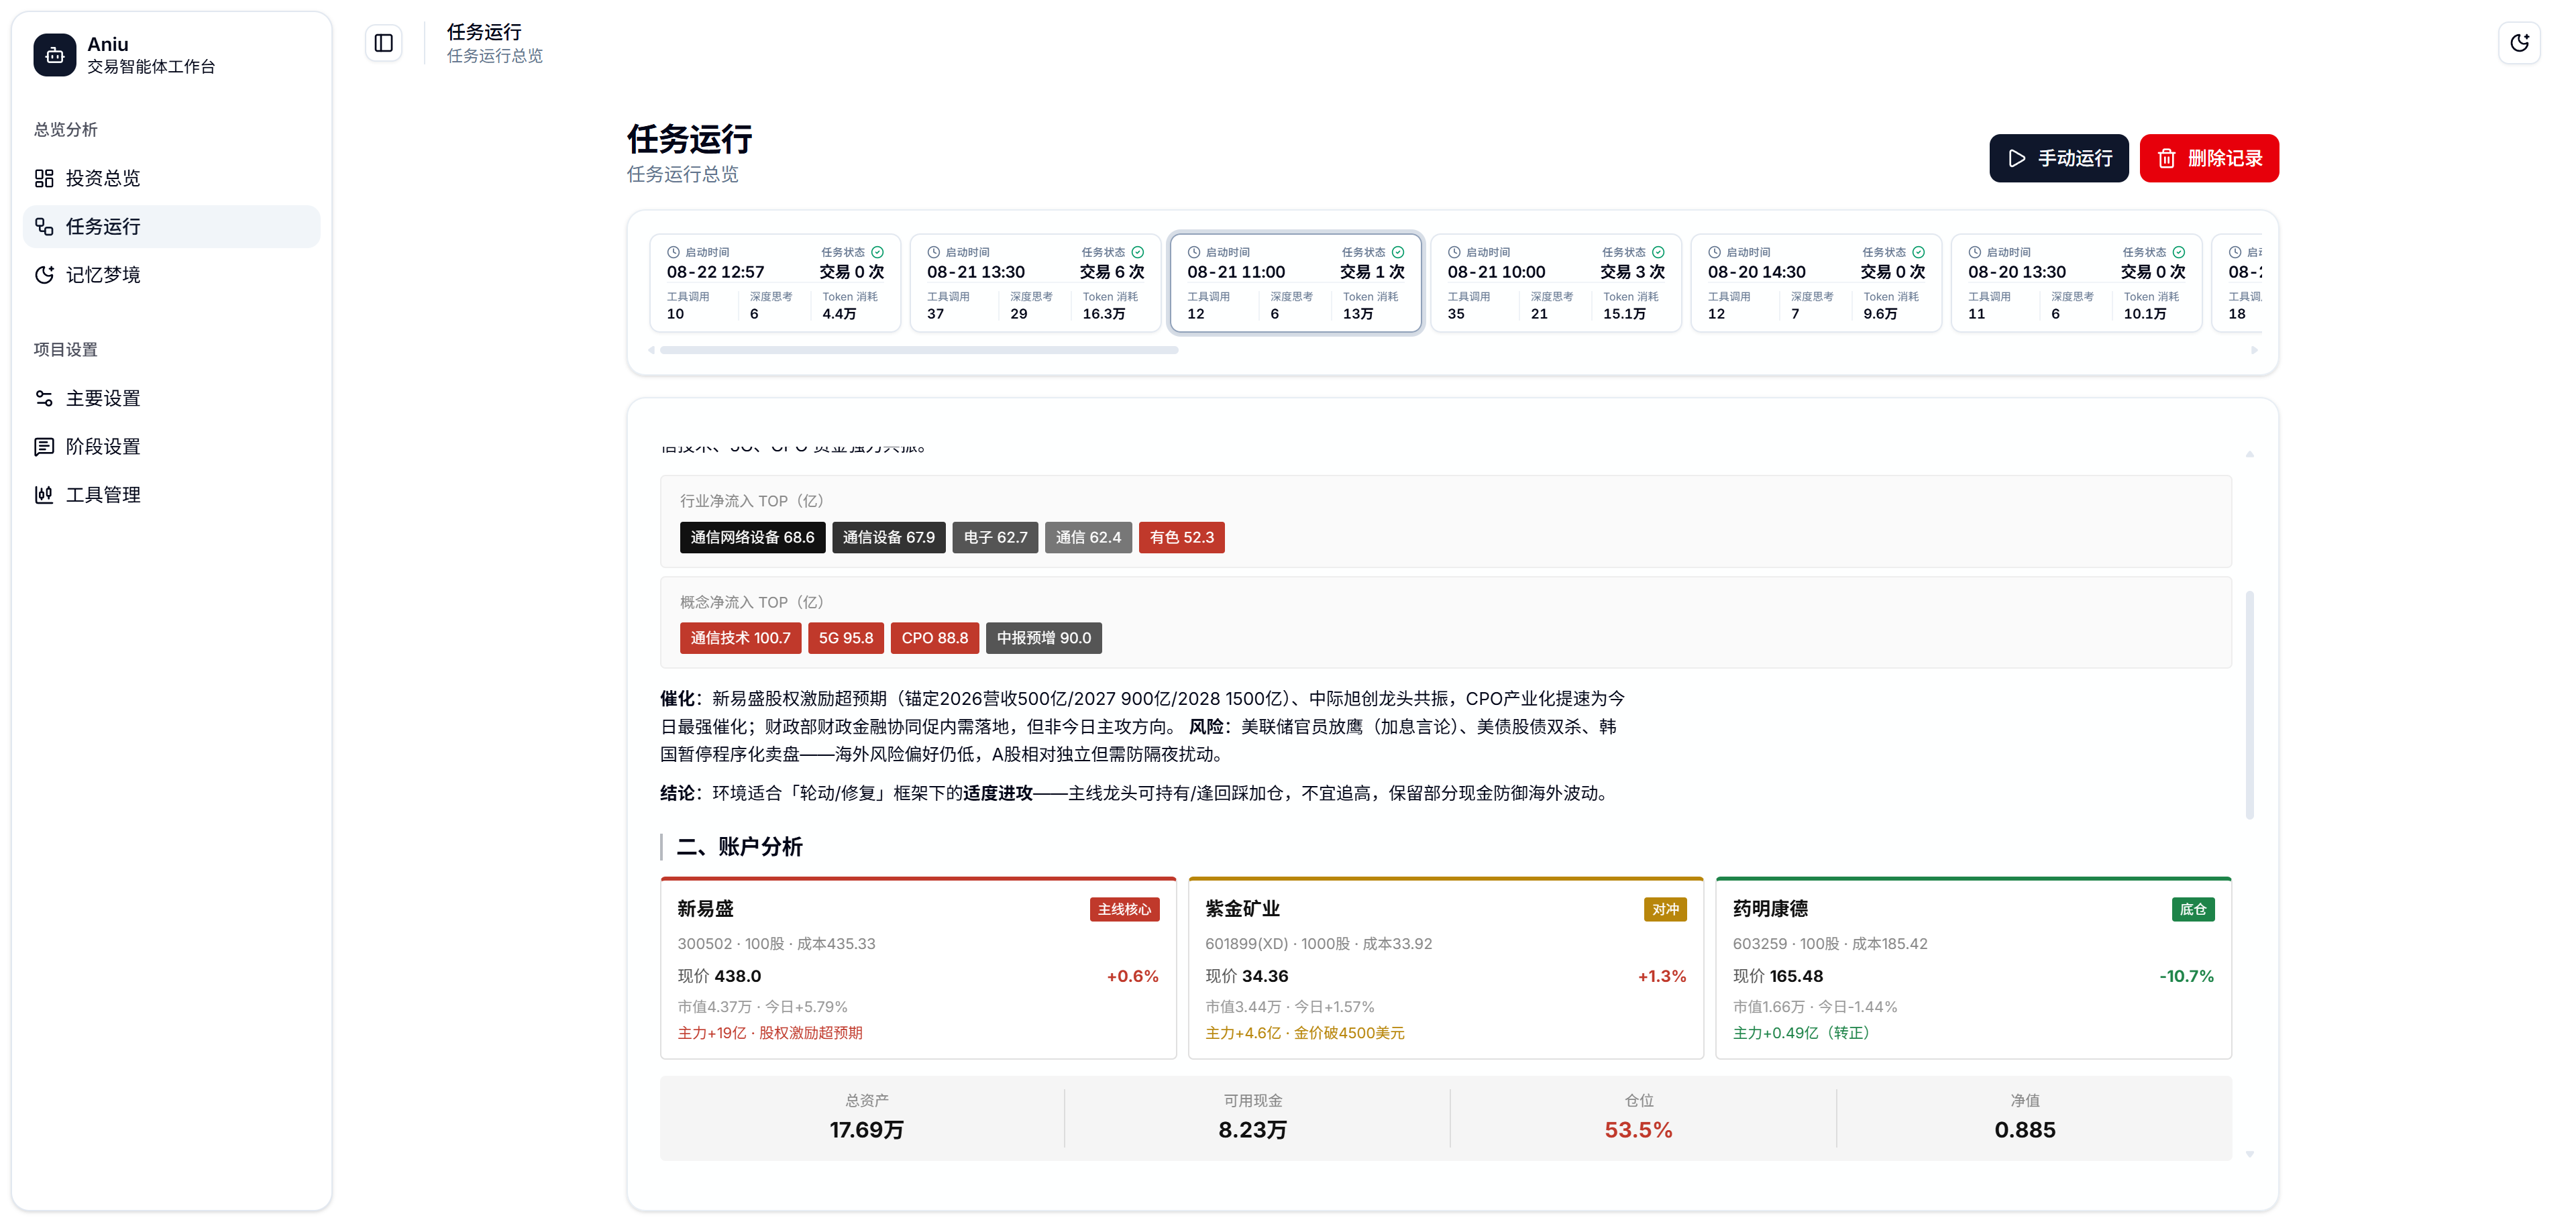Select the 08-22 12:57 task run card
The height and width of the screenshot is (1222, 2576).
click(775, 283)
